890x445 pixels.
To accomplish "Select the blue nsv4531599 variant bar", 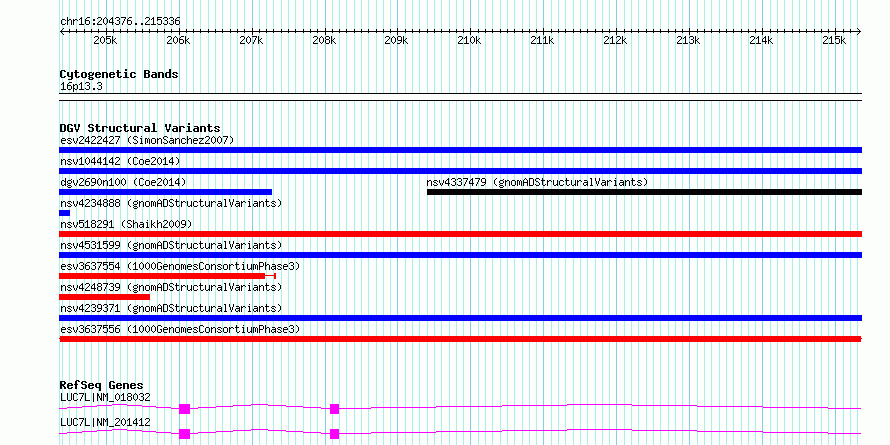I will pyautogui.click(x=460, y=255).
